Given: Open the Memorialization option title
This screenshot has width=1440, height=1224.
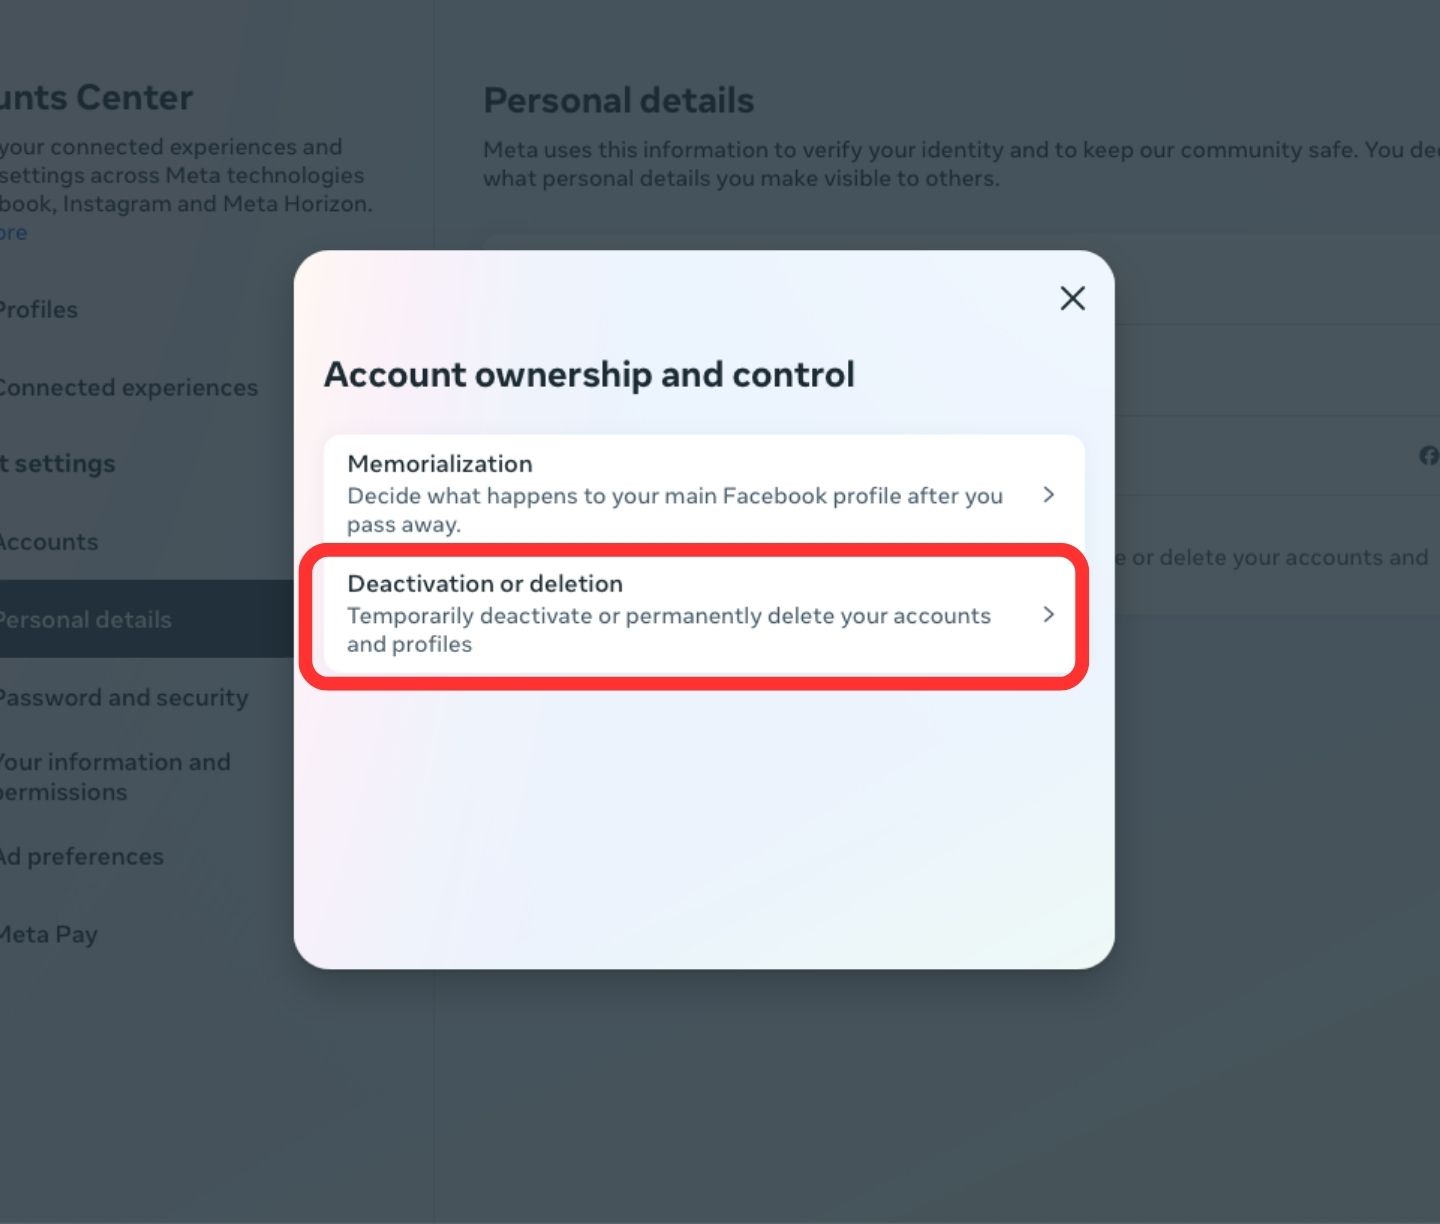Looking at the screenshot, I should 440,464.
